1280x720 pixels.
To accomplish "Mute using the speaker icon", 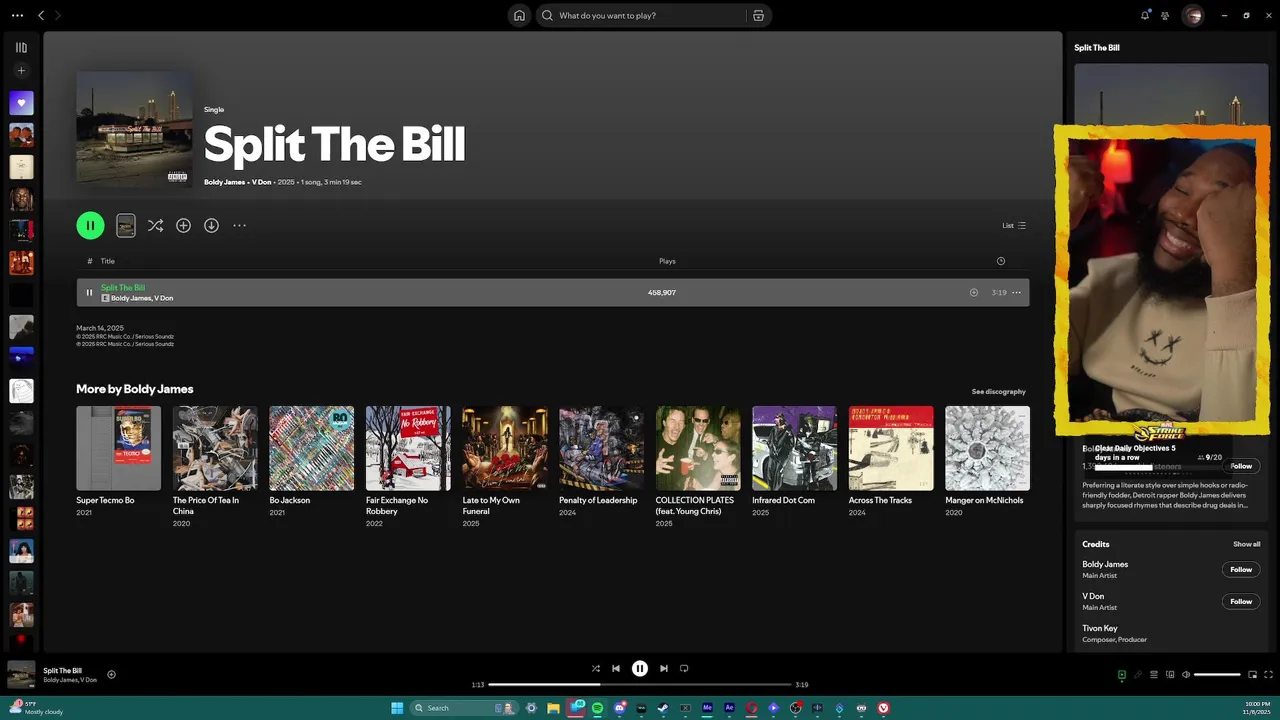I will point(1186,675).
